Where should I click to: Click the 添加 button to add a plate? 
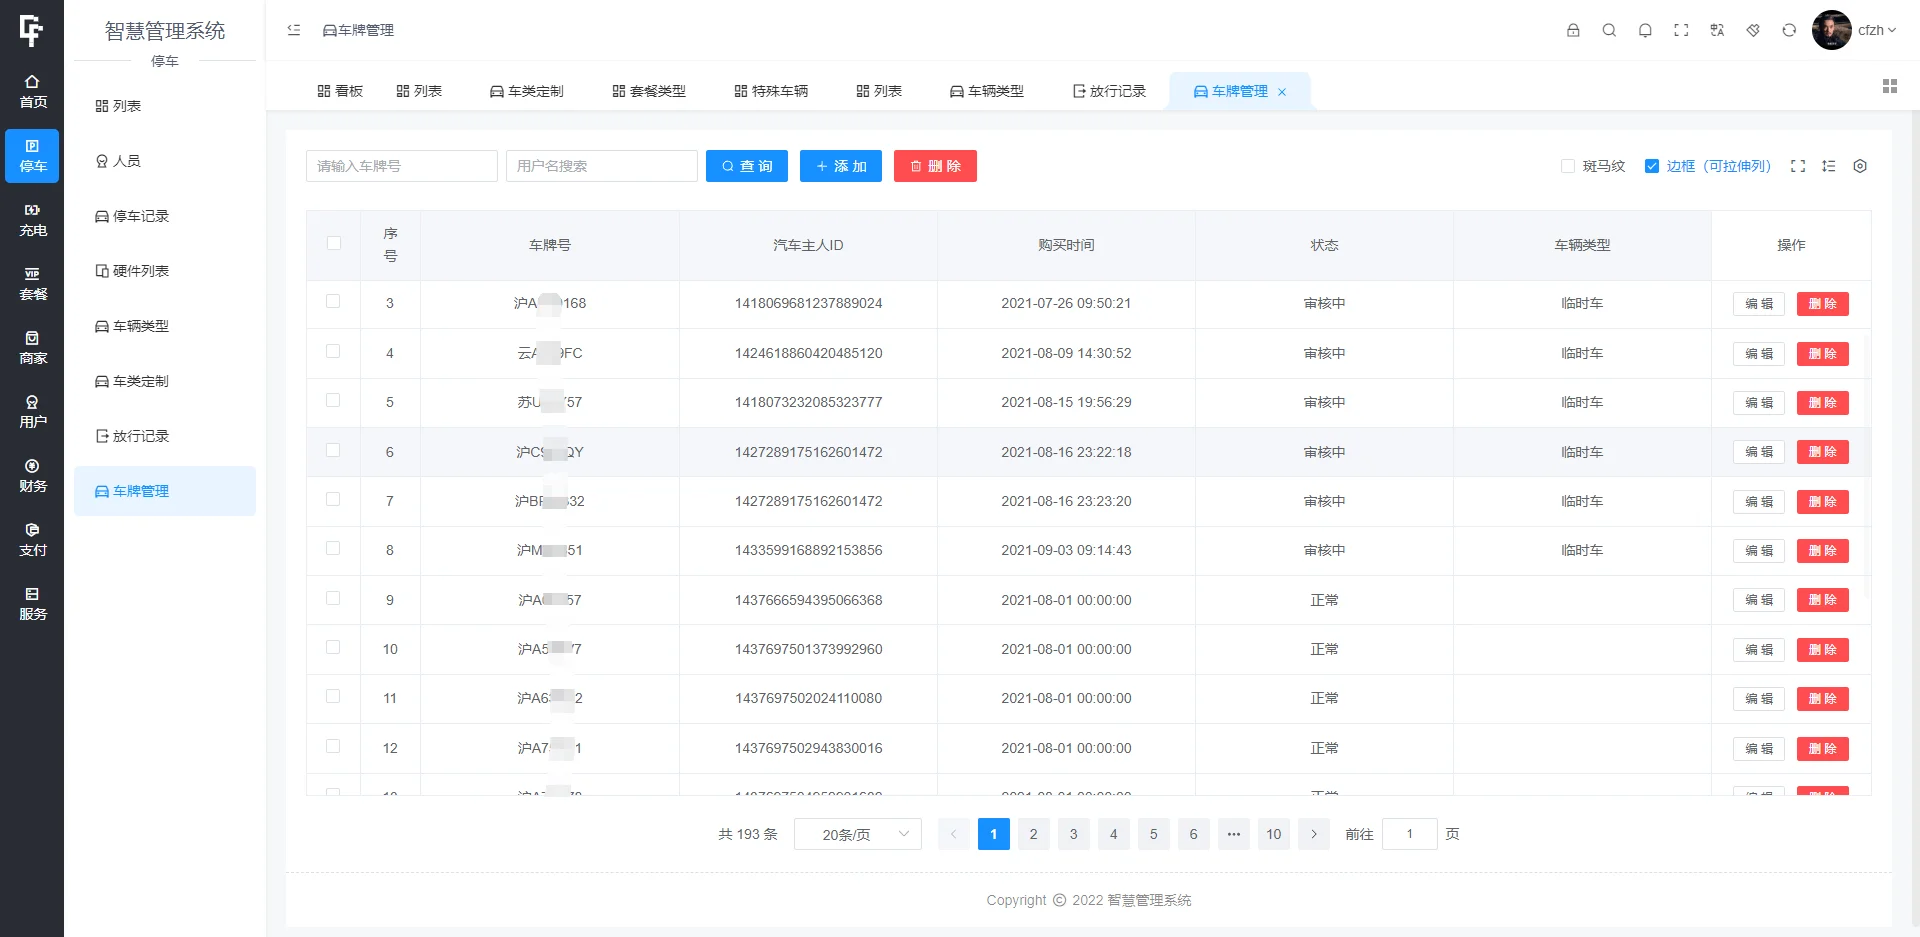(x=841, y=166)
